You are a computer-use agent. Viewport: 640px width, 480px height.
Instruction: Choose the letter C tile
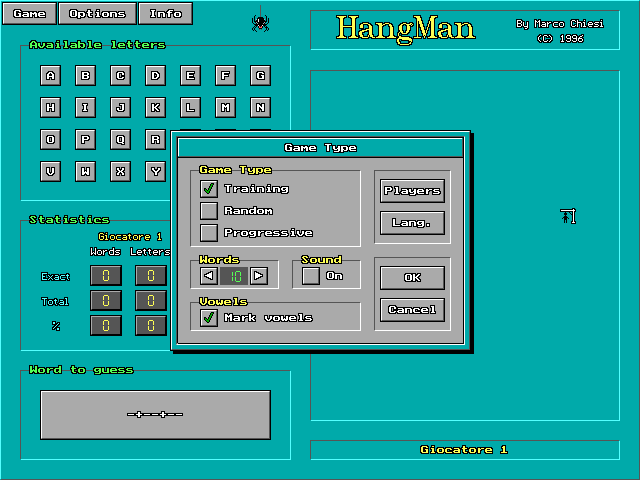[x=120, y=76]
